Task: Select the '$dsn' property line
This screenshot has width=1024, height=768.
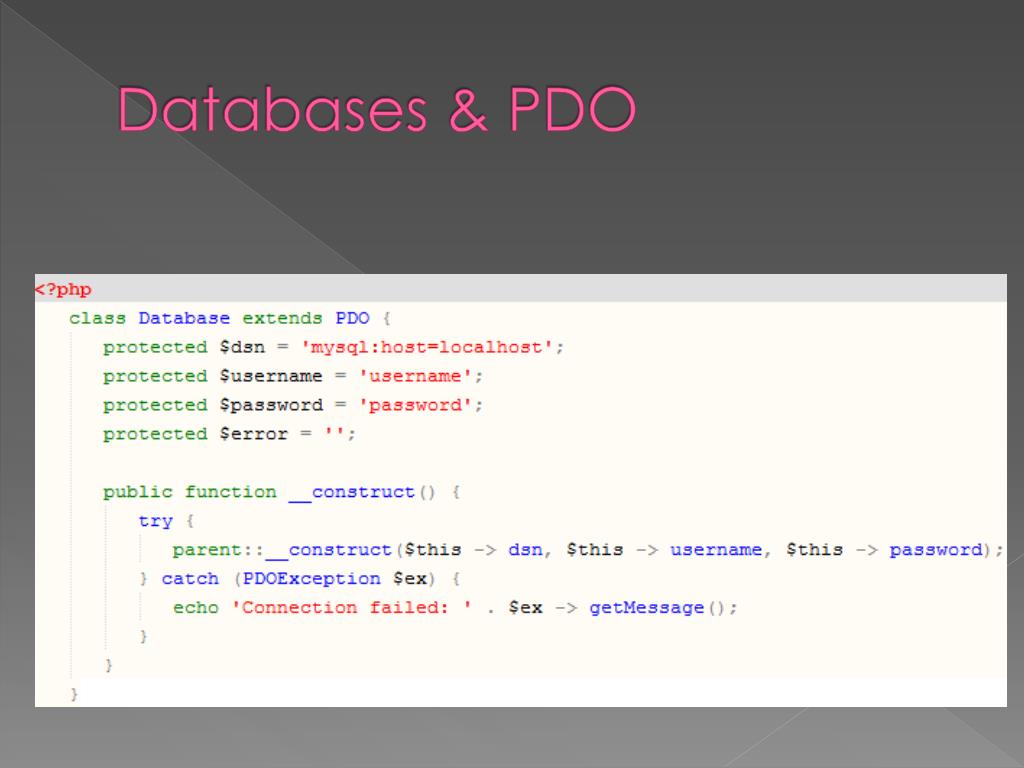Action: click(x=333, y=347)
